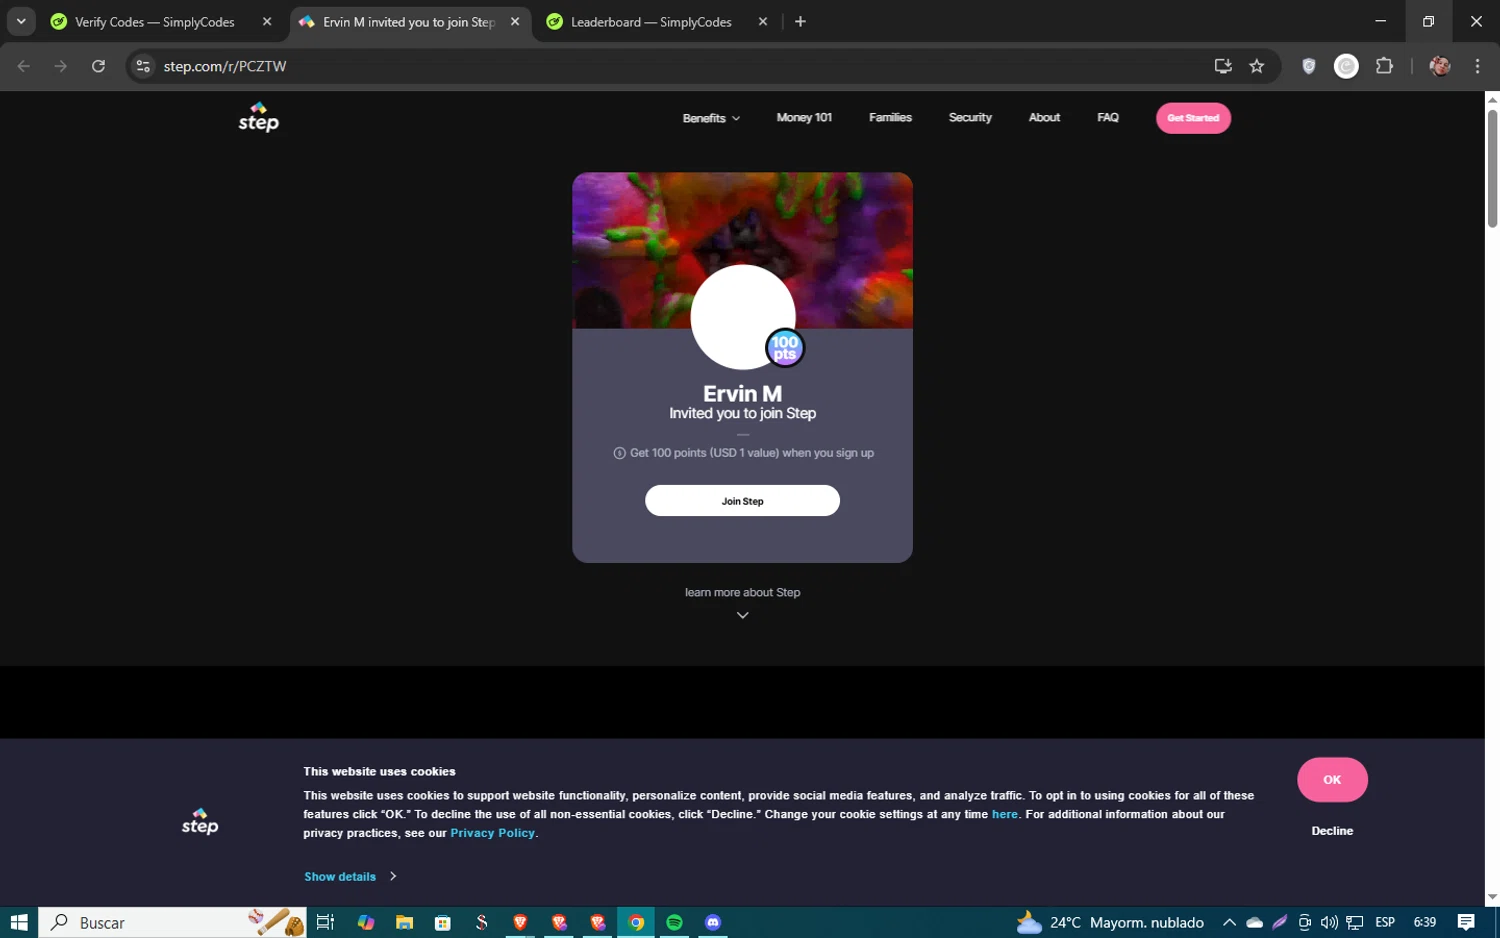Open the 'here' cookie settings link
Image resolution: width=1500 pixels, height=938 pixels.
pyautogui.click(x=1005, y=814)
